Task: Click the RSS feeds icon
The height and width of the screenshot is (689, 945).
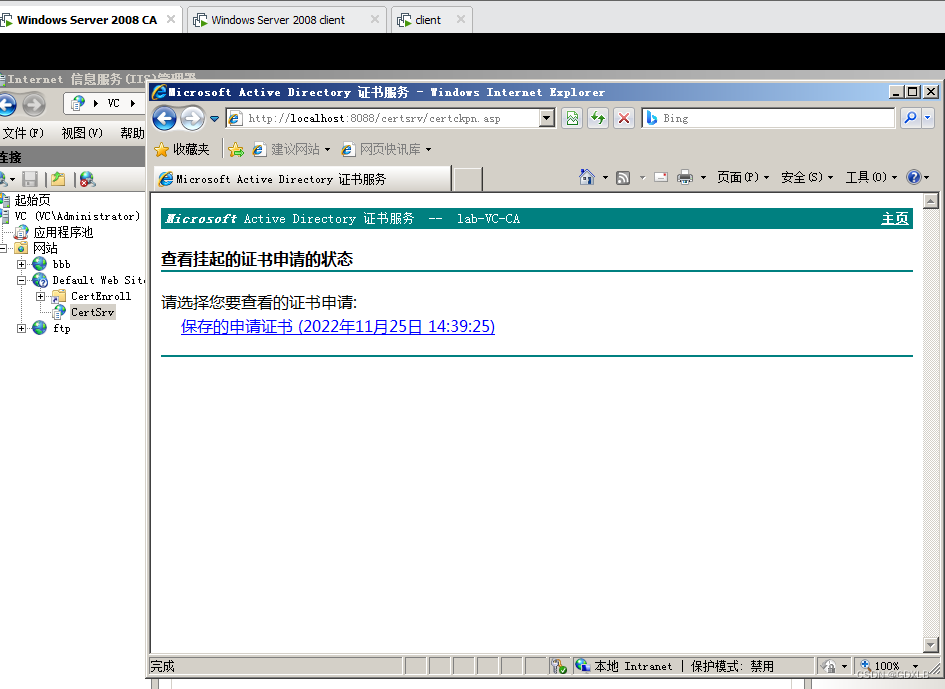Action: (x=623, y=177)
